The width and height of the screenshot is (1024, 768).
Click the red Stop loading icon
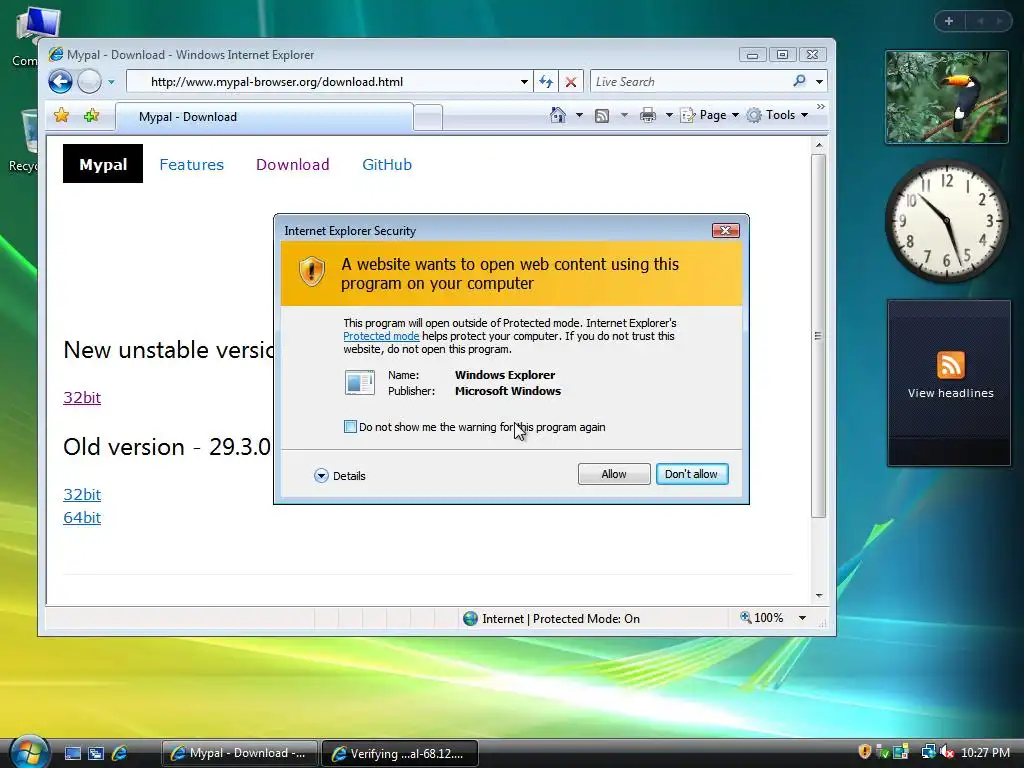[571, 82]
